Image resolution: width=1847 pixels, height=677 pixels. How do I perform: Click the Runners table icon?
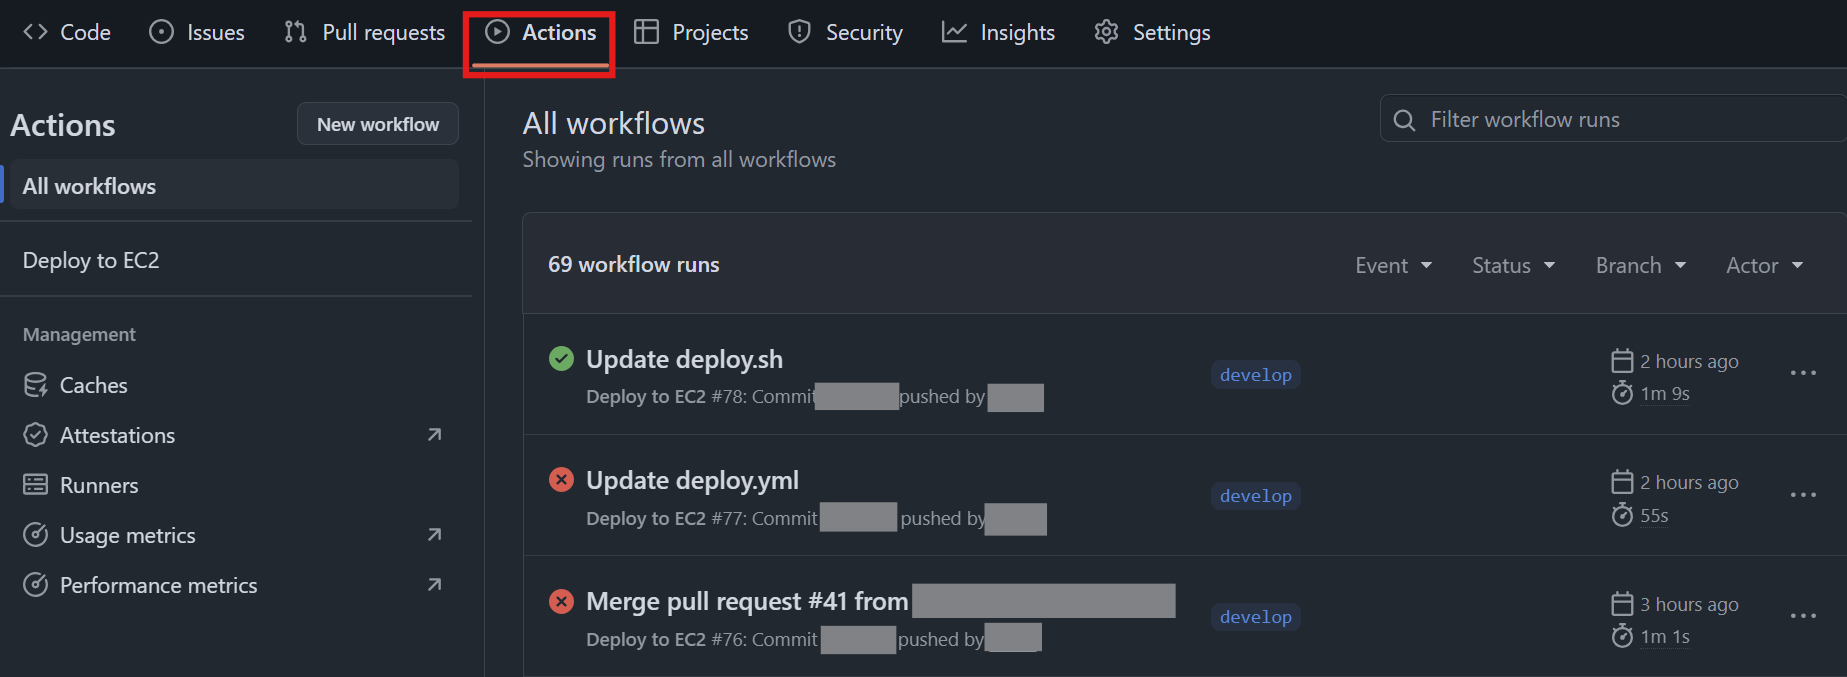[x=35, y=485]
